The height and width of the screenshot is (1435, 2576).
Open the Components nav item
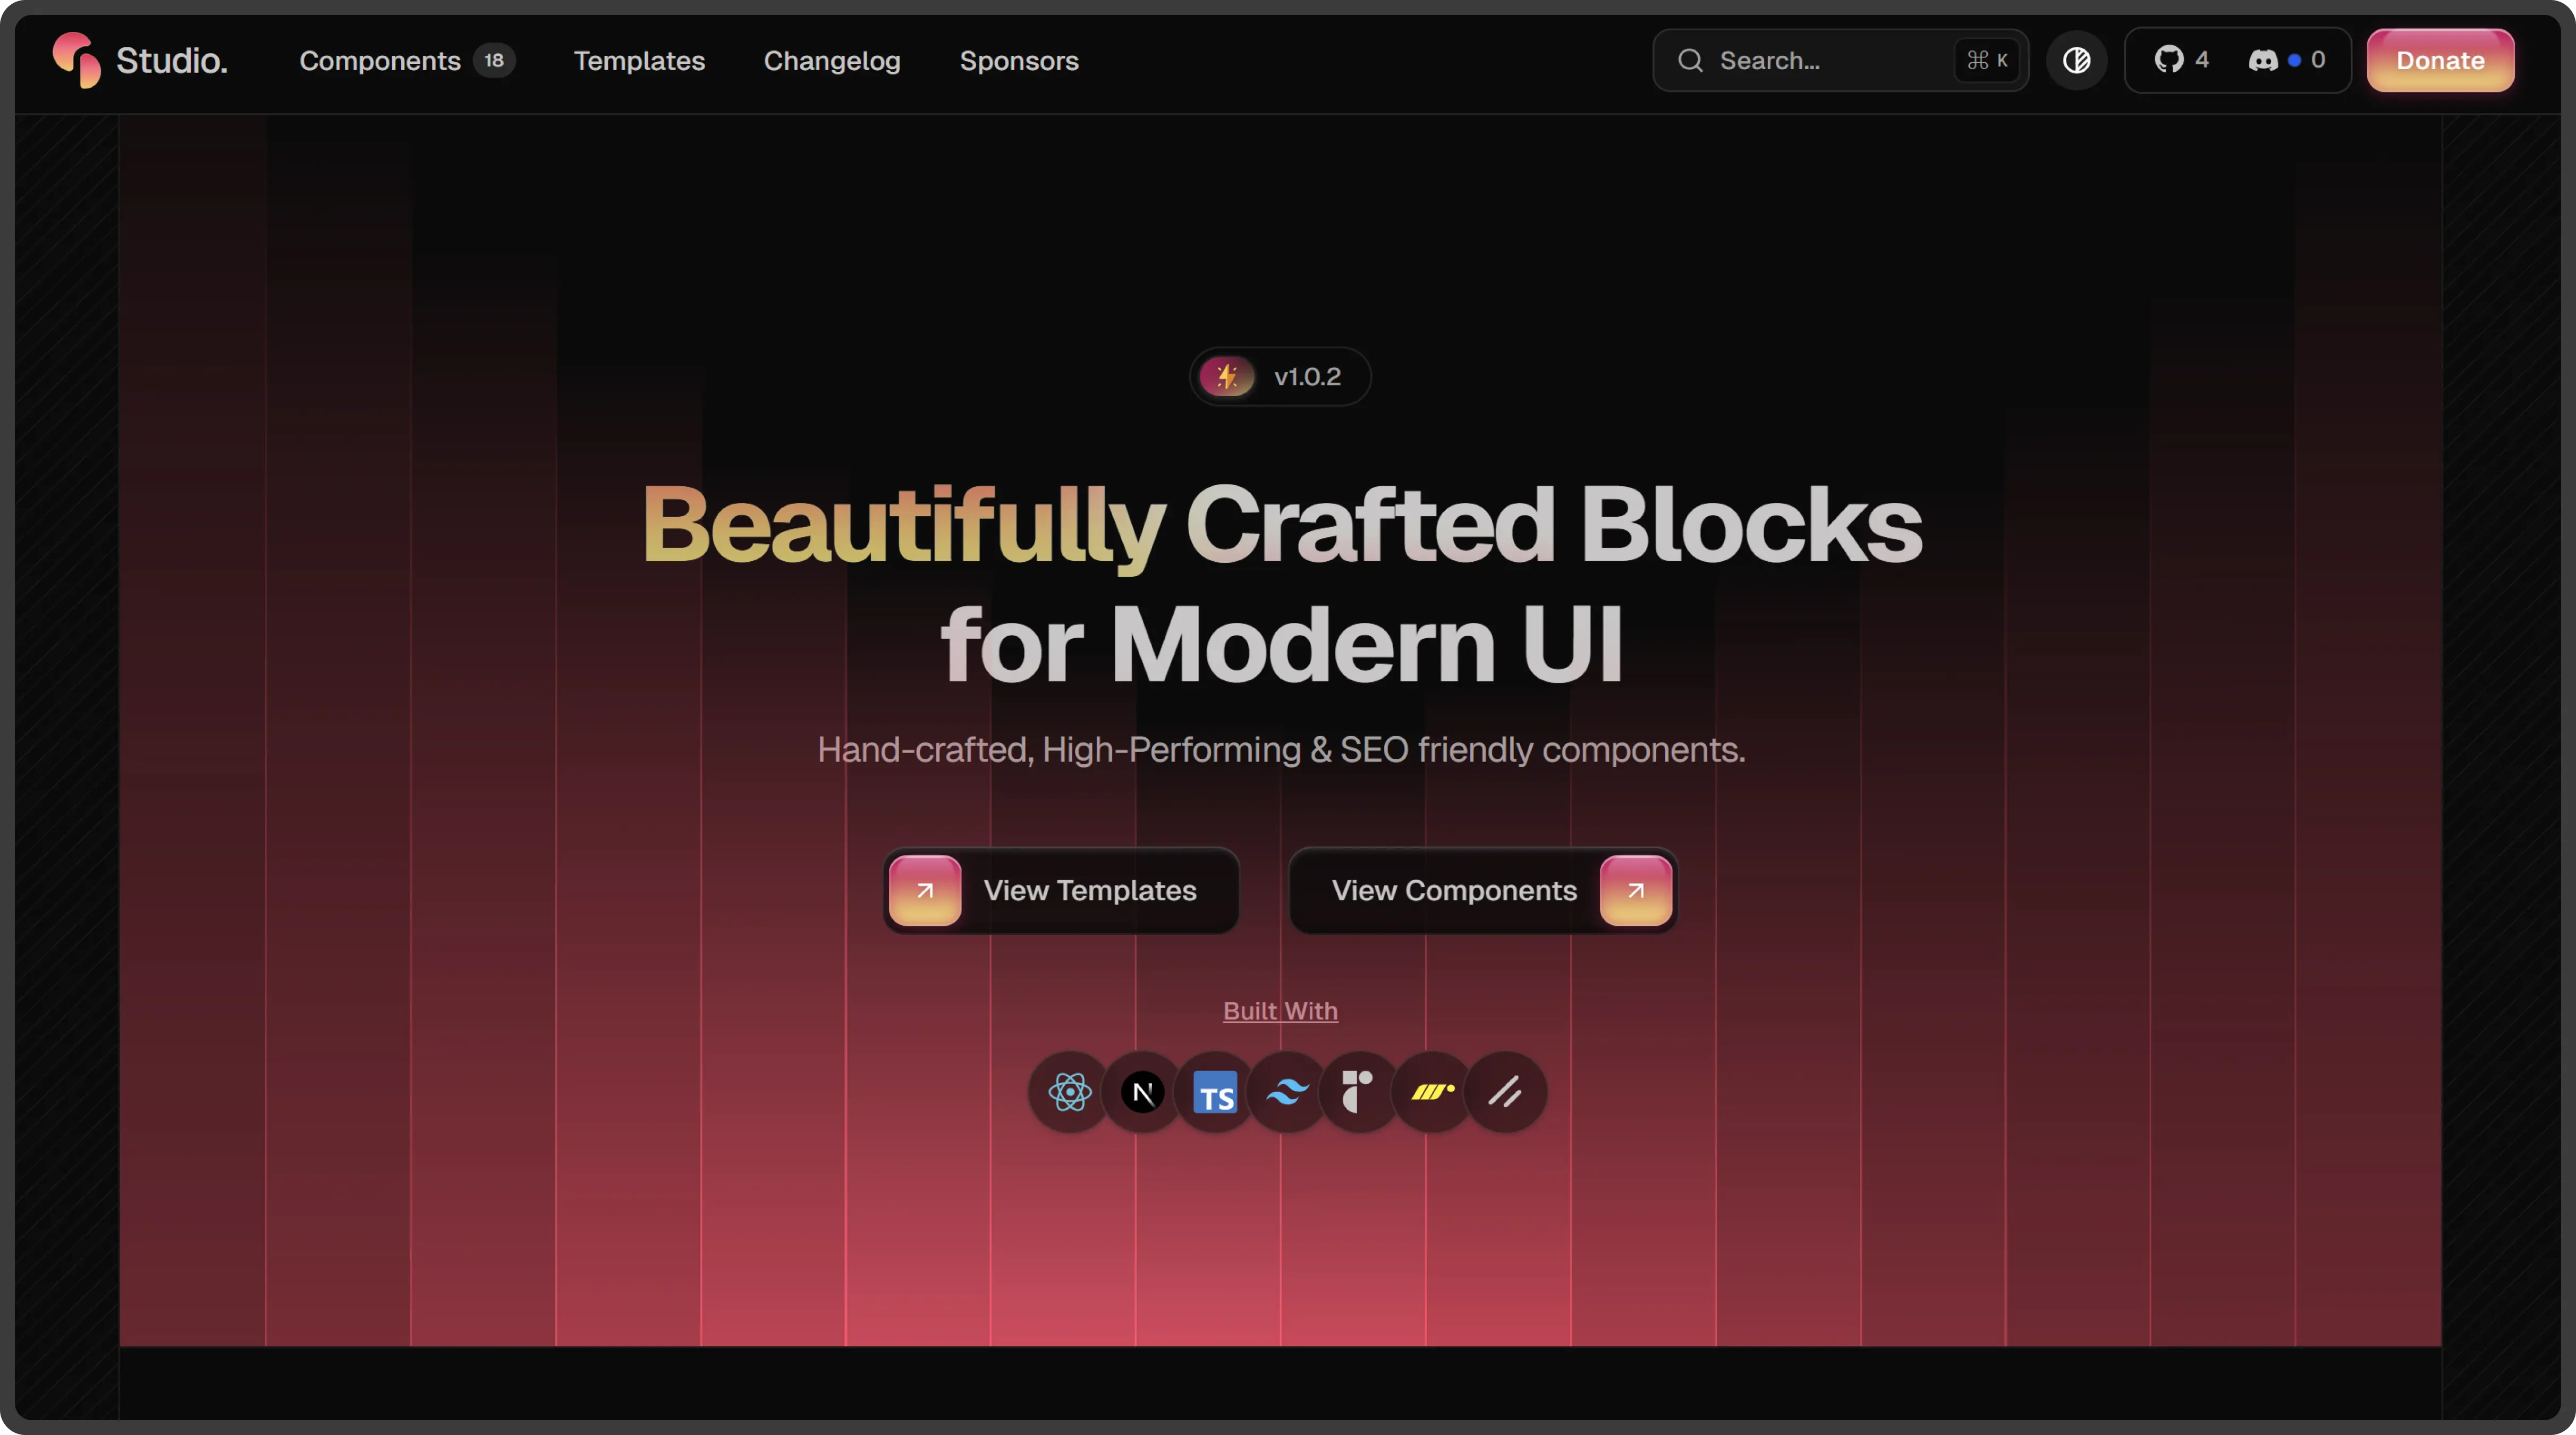click(x=380, y=61)
